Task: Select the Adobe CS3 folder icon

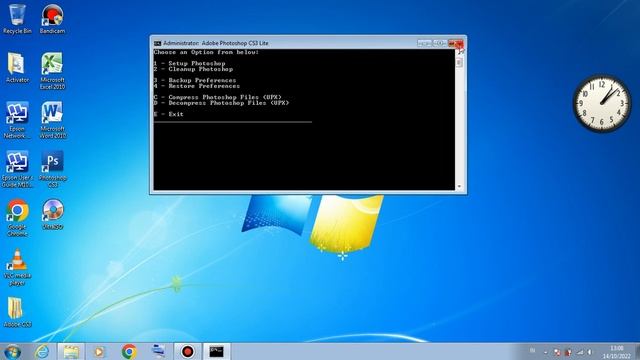Action: (x=17, y=313)
